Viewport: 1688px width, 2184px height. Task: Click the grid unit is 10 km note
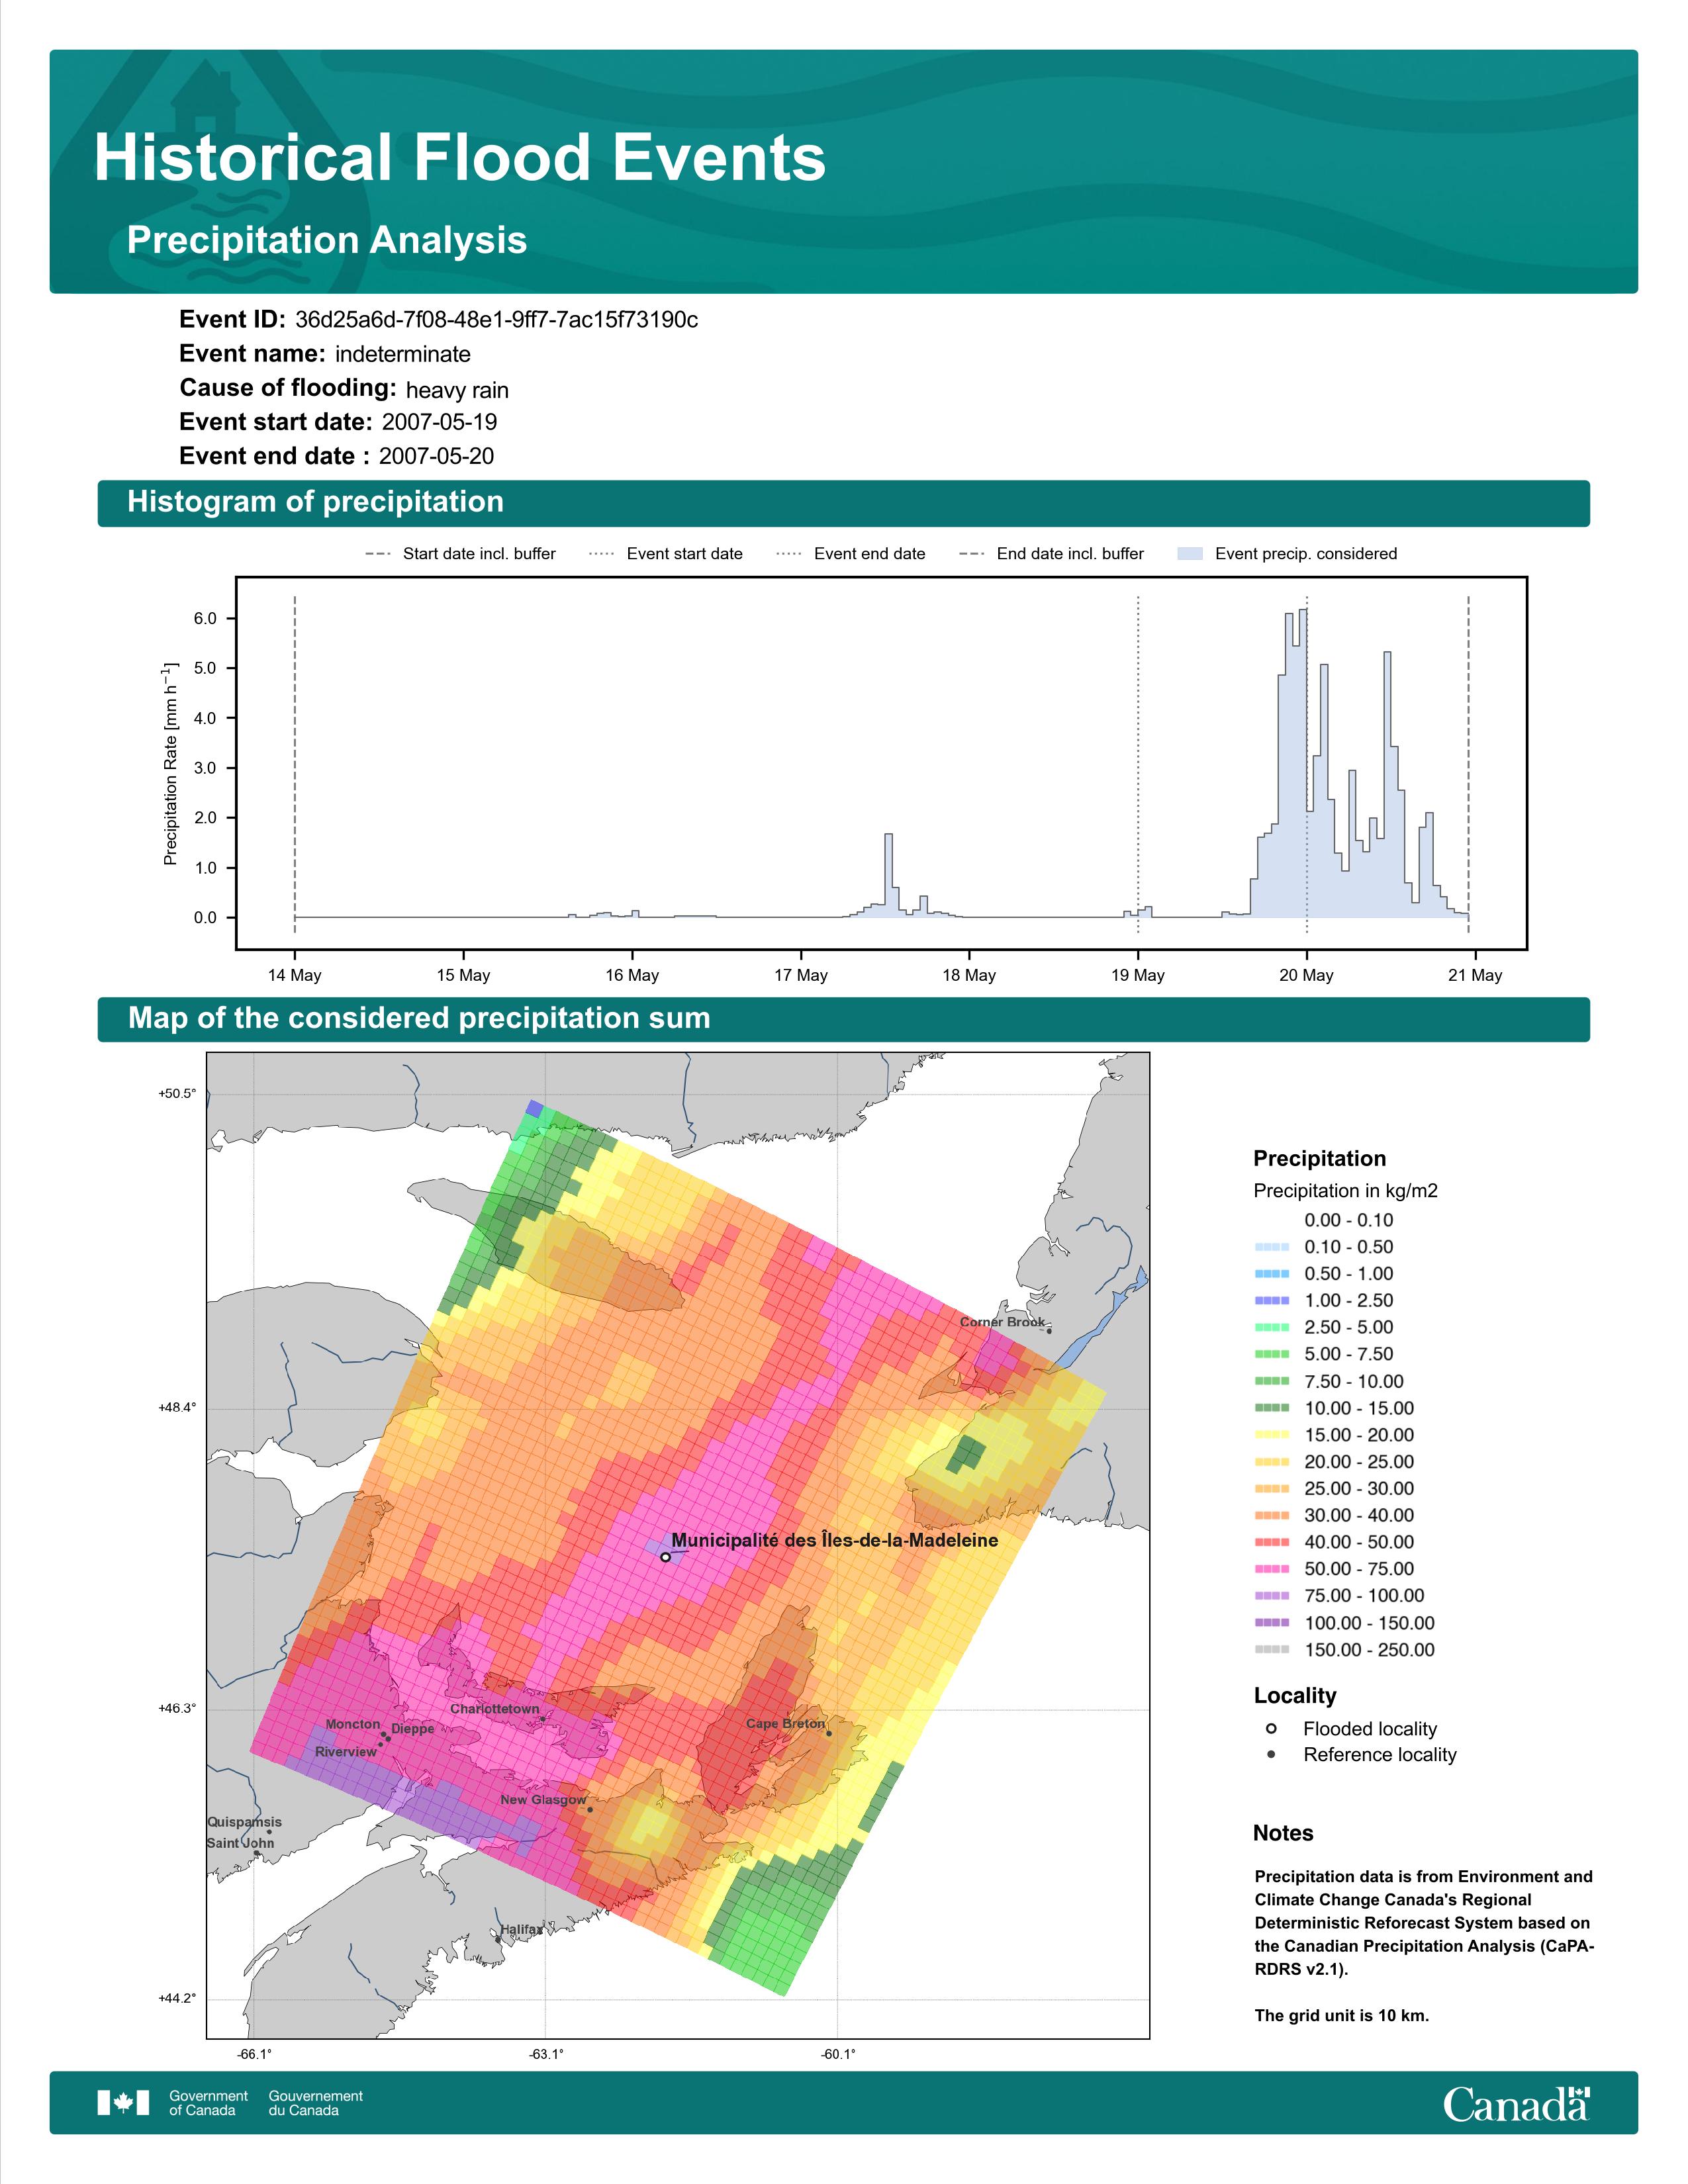(x=1342, y=2015)
